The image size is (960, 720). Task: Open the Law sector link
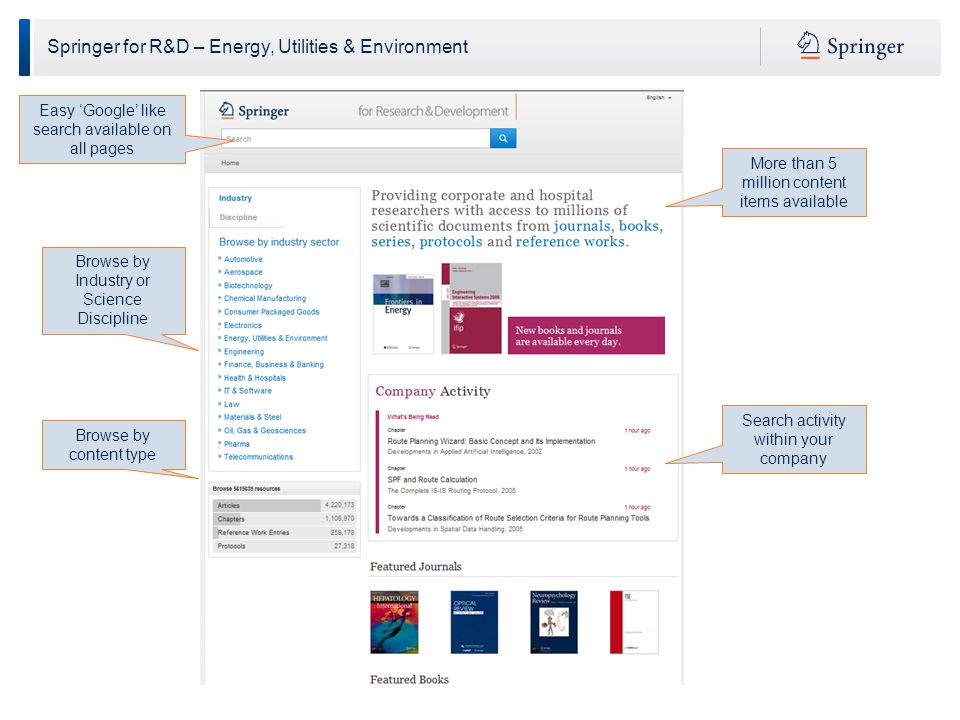231,405
